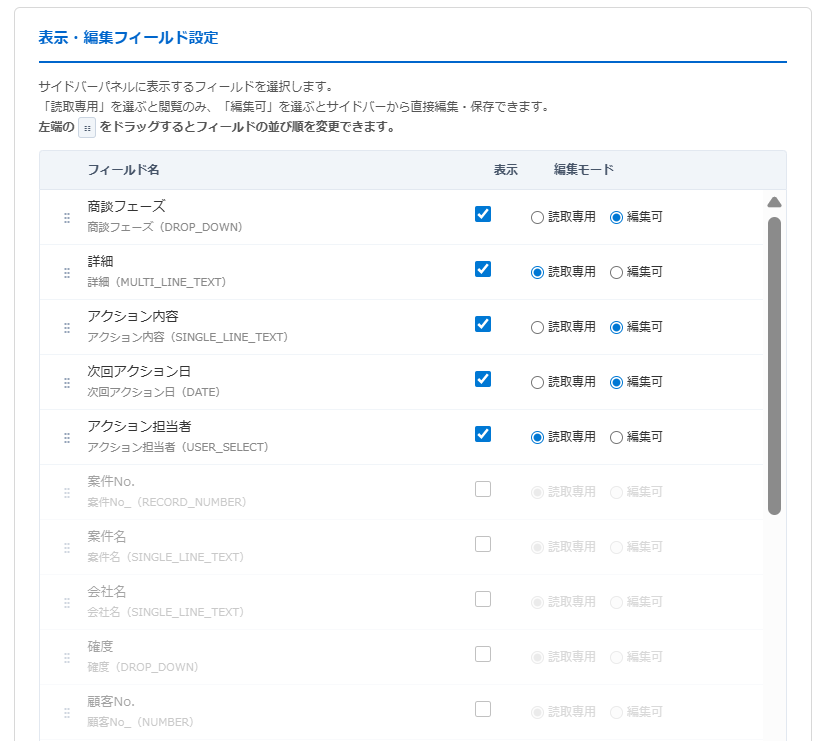Click the フィールド名 column header
This screenshot has width=826, height=741.
pyautogui.click(x=123, y=170)
